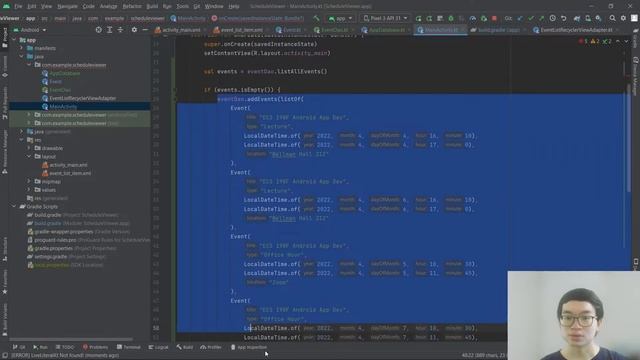Click the project panel horizontal scrollbar
640x360 pixels.
[71, 339]
